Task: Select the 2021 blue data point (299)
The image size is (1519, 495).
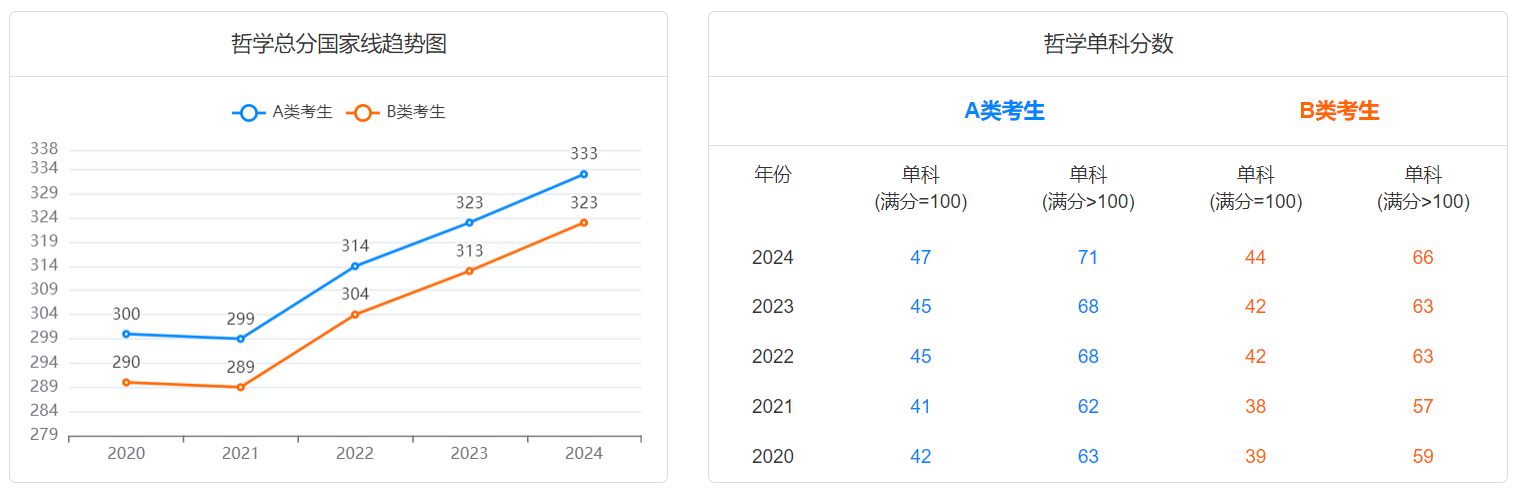Action: [240, 339]
